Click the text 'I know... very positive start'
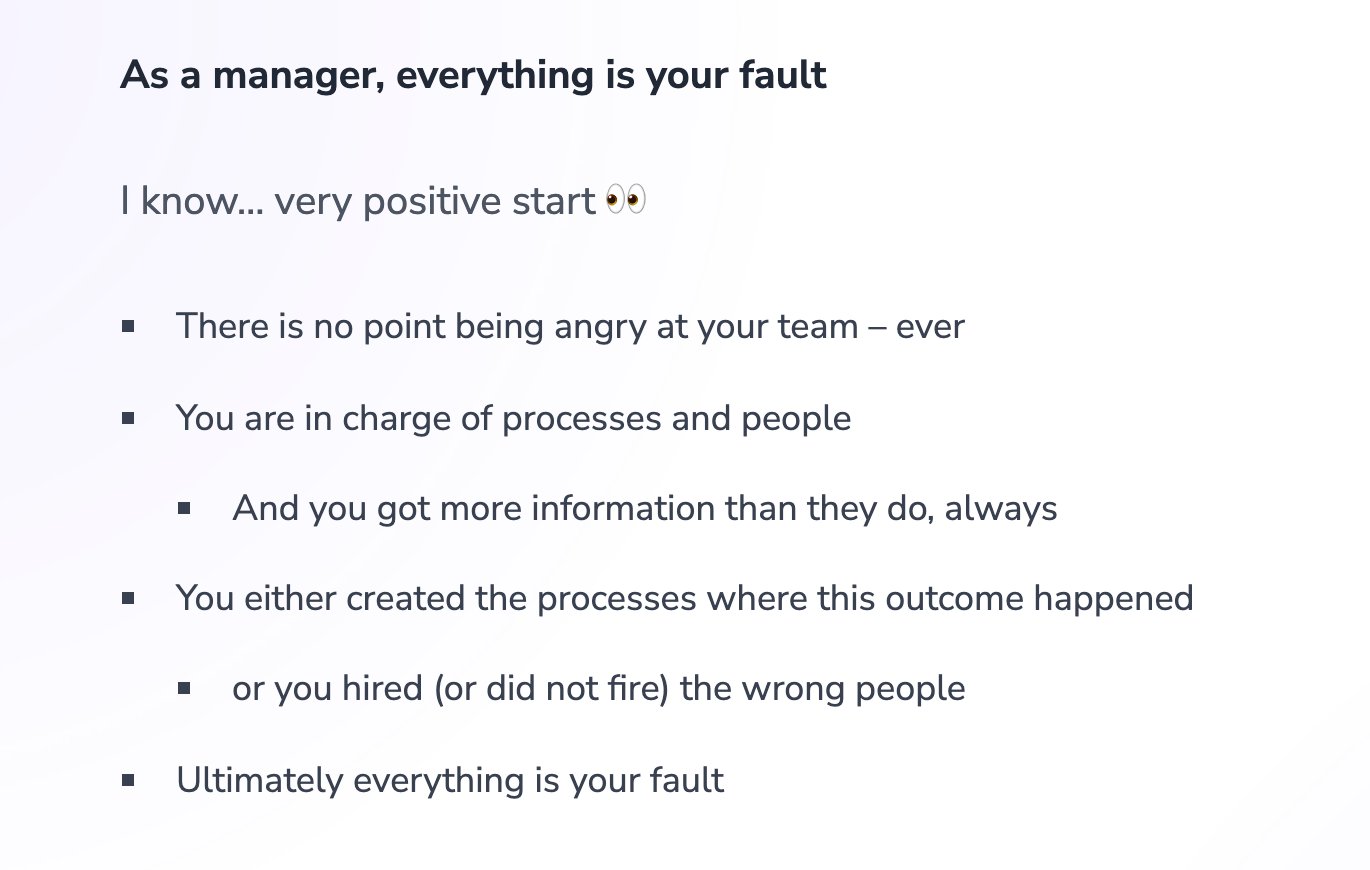The width and height of the screenshot is (1370, 870). pos(358,202)
